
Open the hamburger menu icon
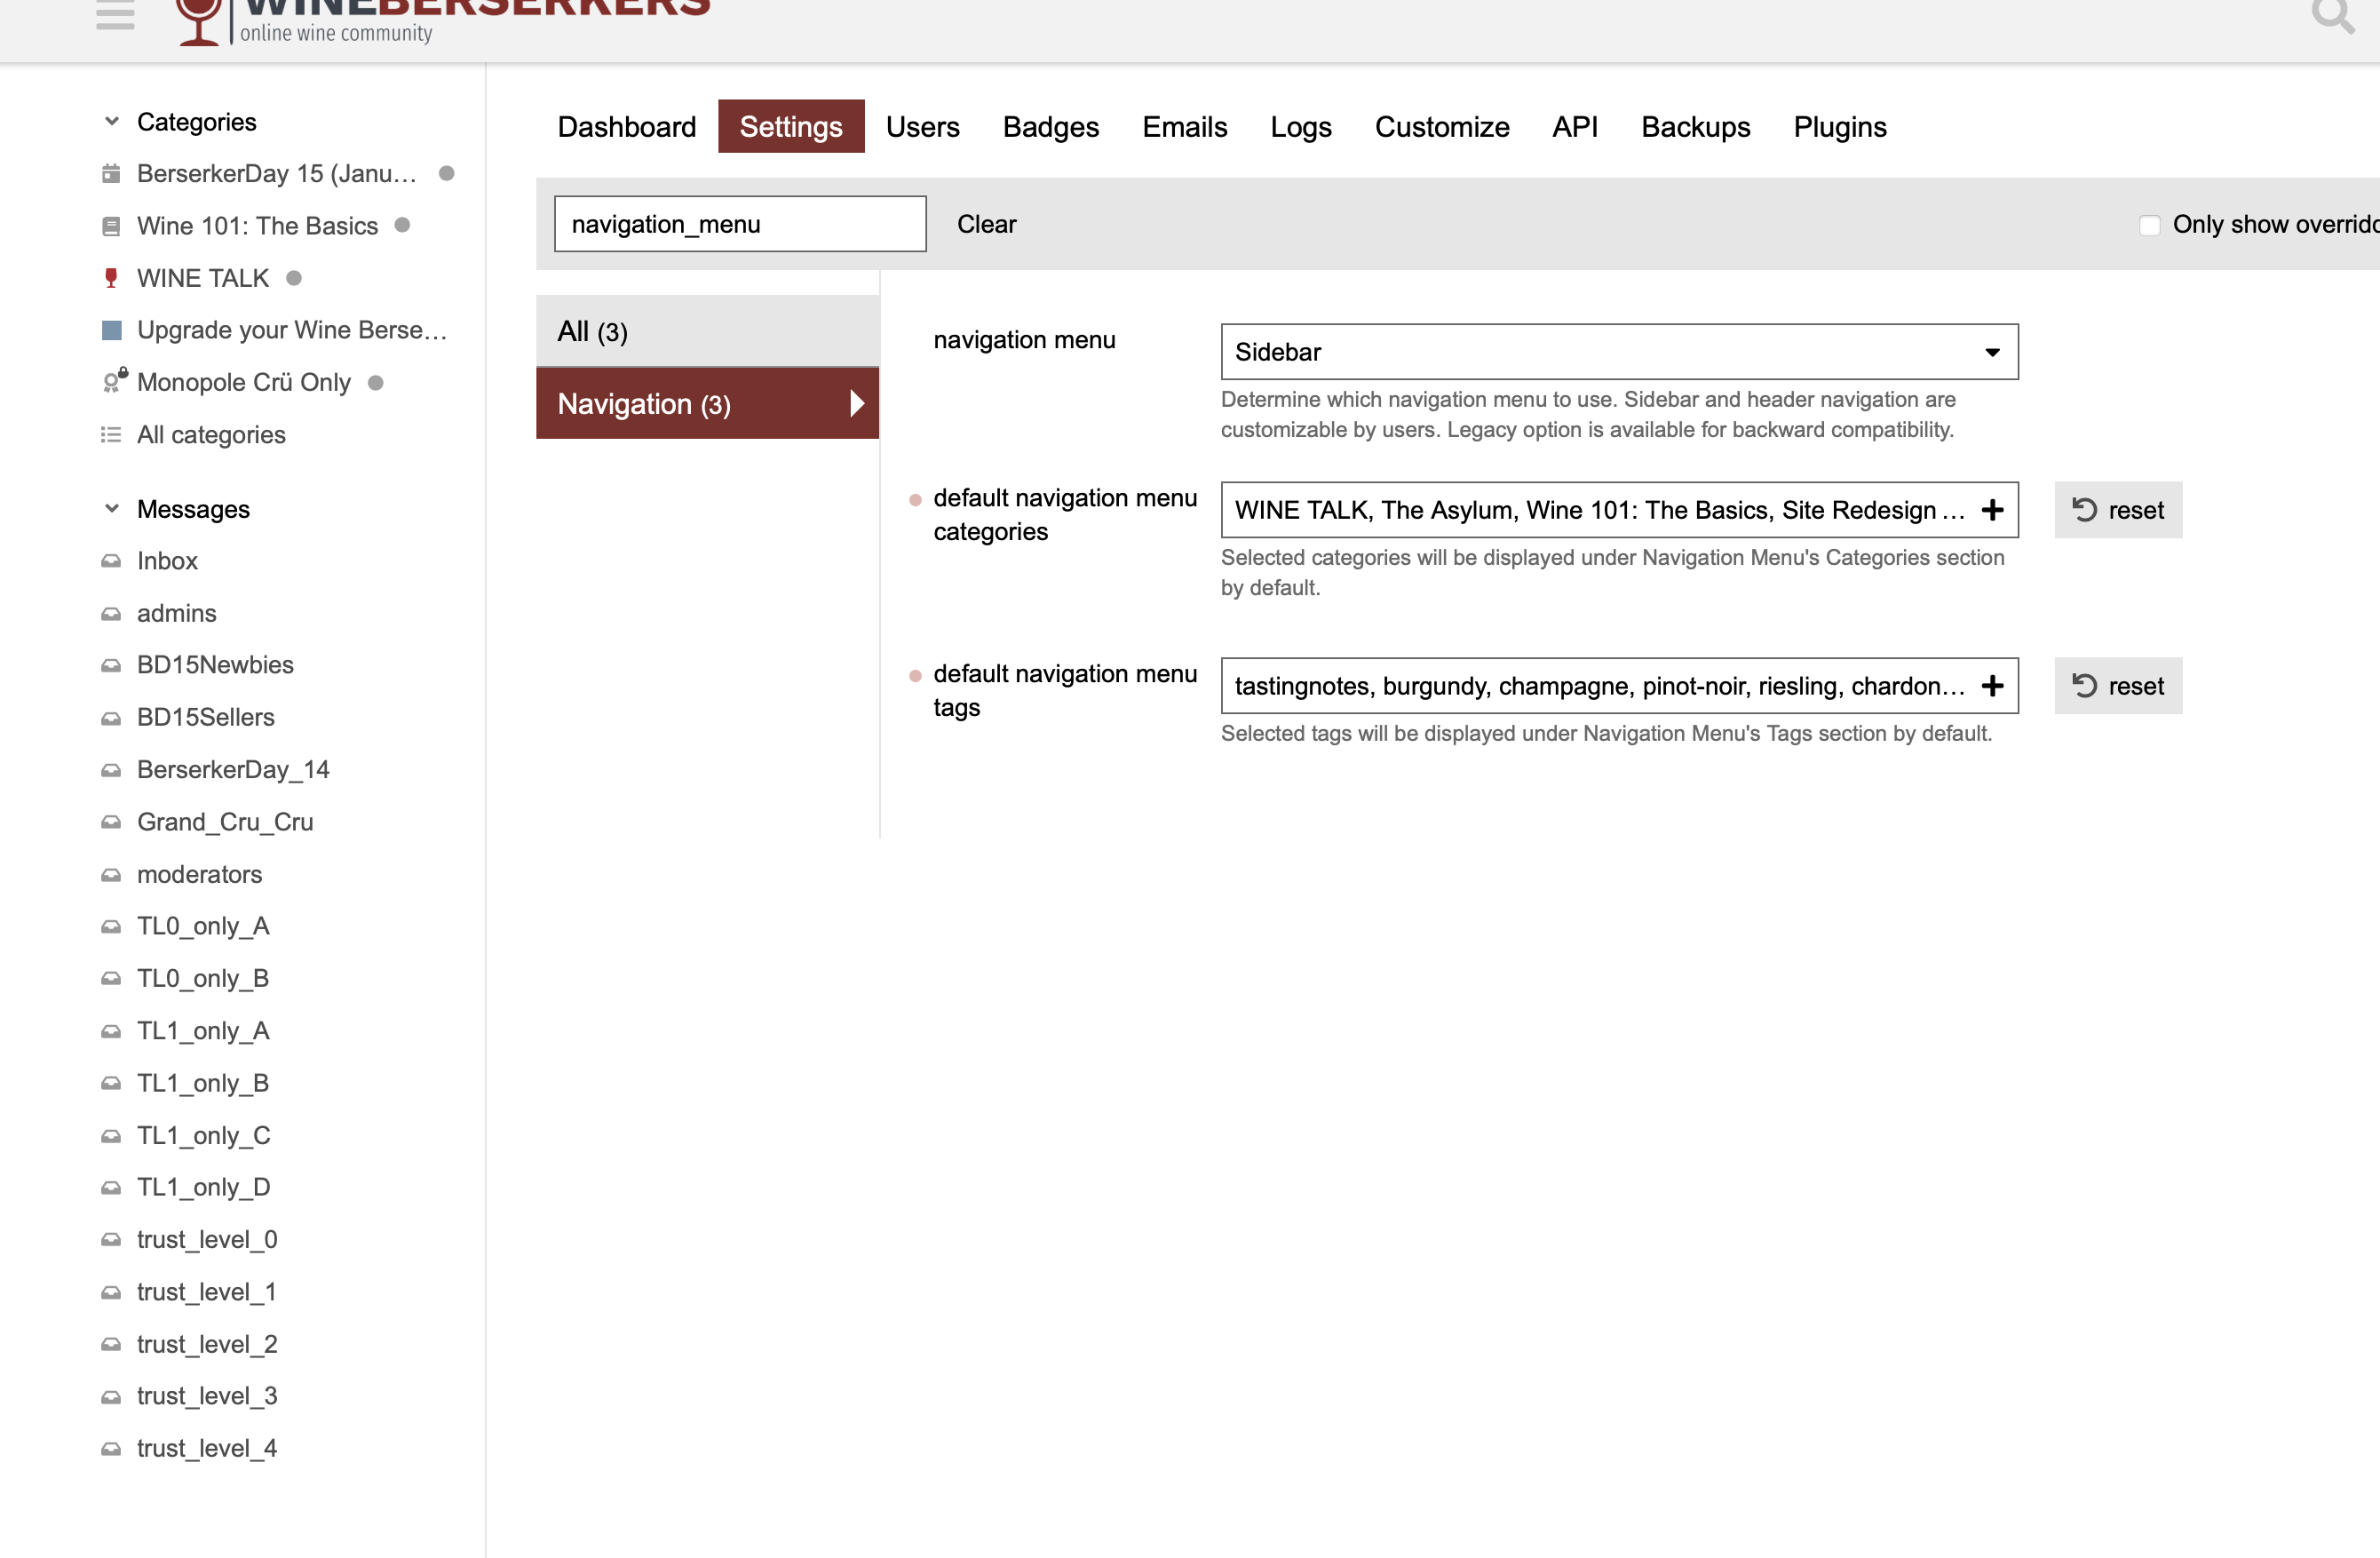point(115,15)
